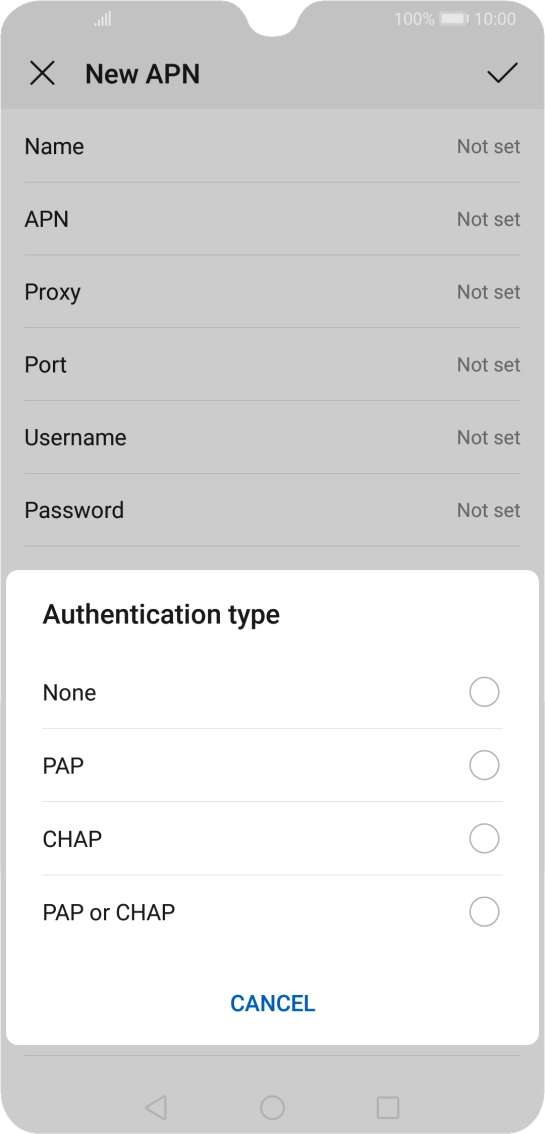Select the None radio button

pyautogui.click(x=484, y=692)
